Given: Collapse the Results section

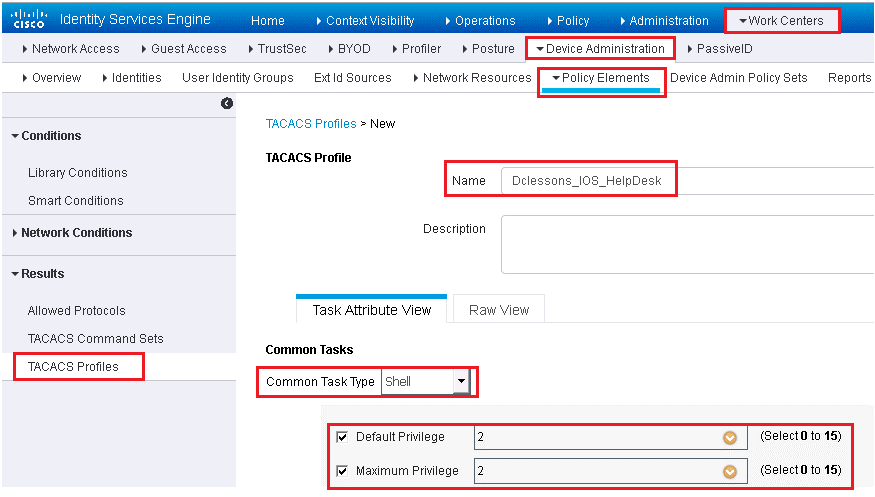Looking at the screenshot, I should pos(38,274).
